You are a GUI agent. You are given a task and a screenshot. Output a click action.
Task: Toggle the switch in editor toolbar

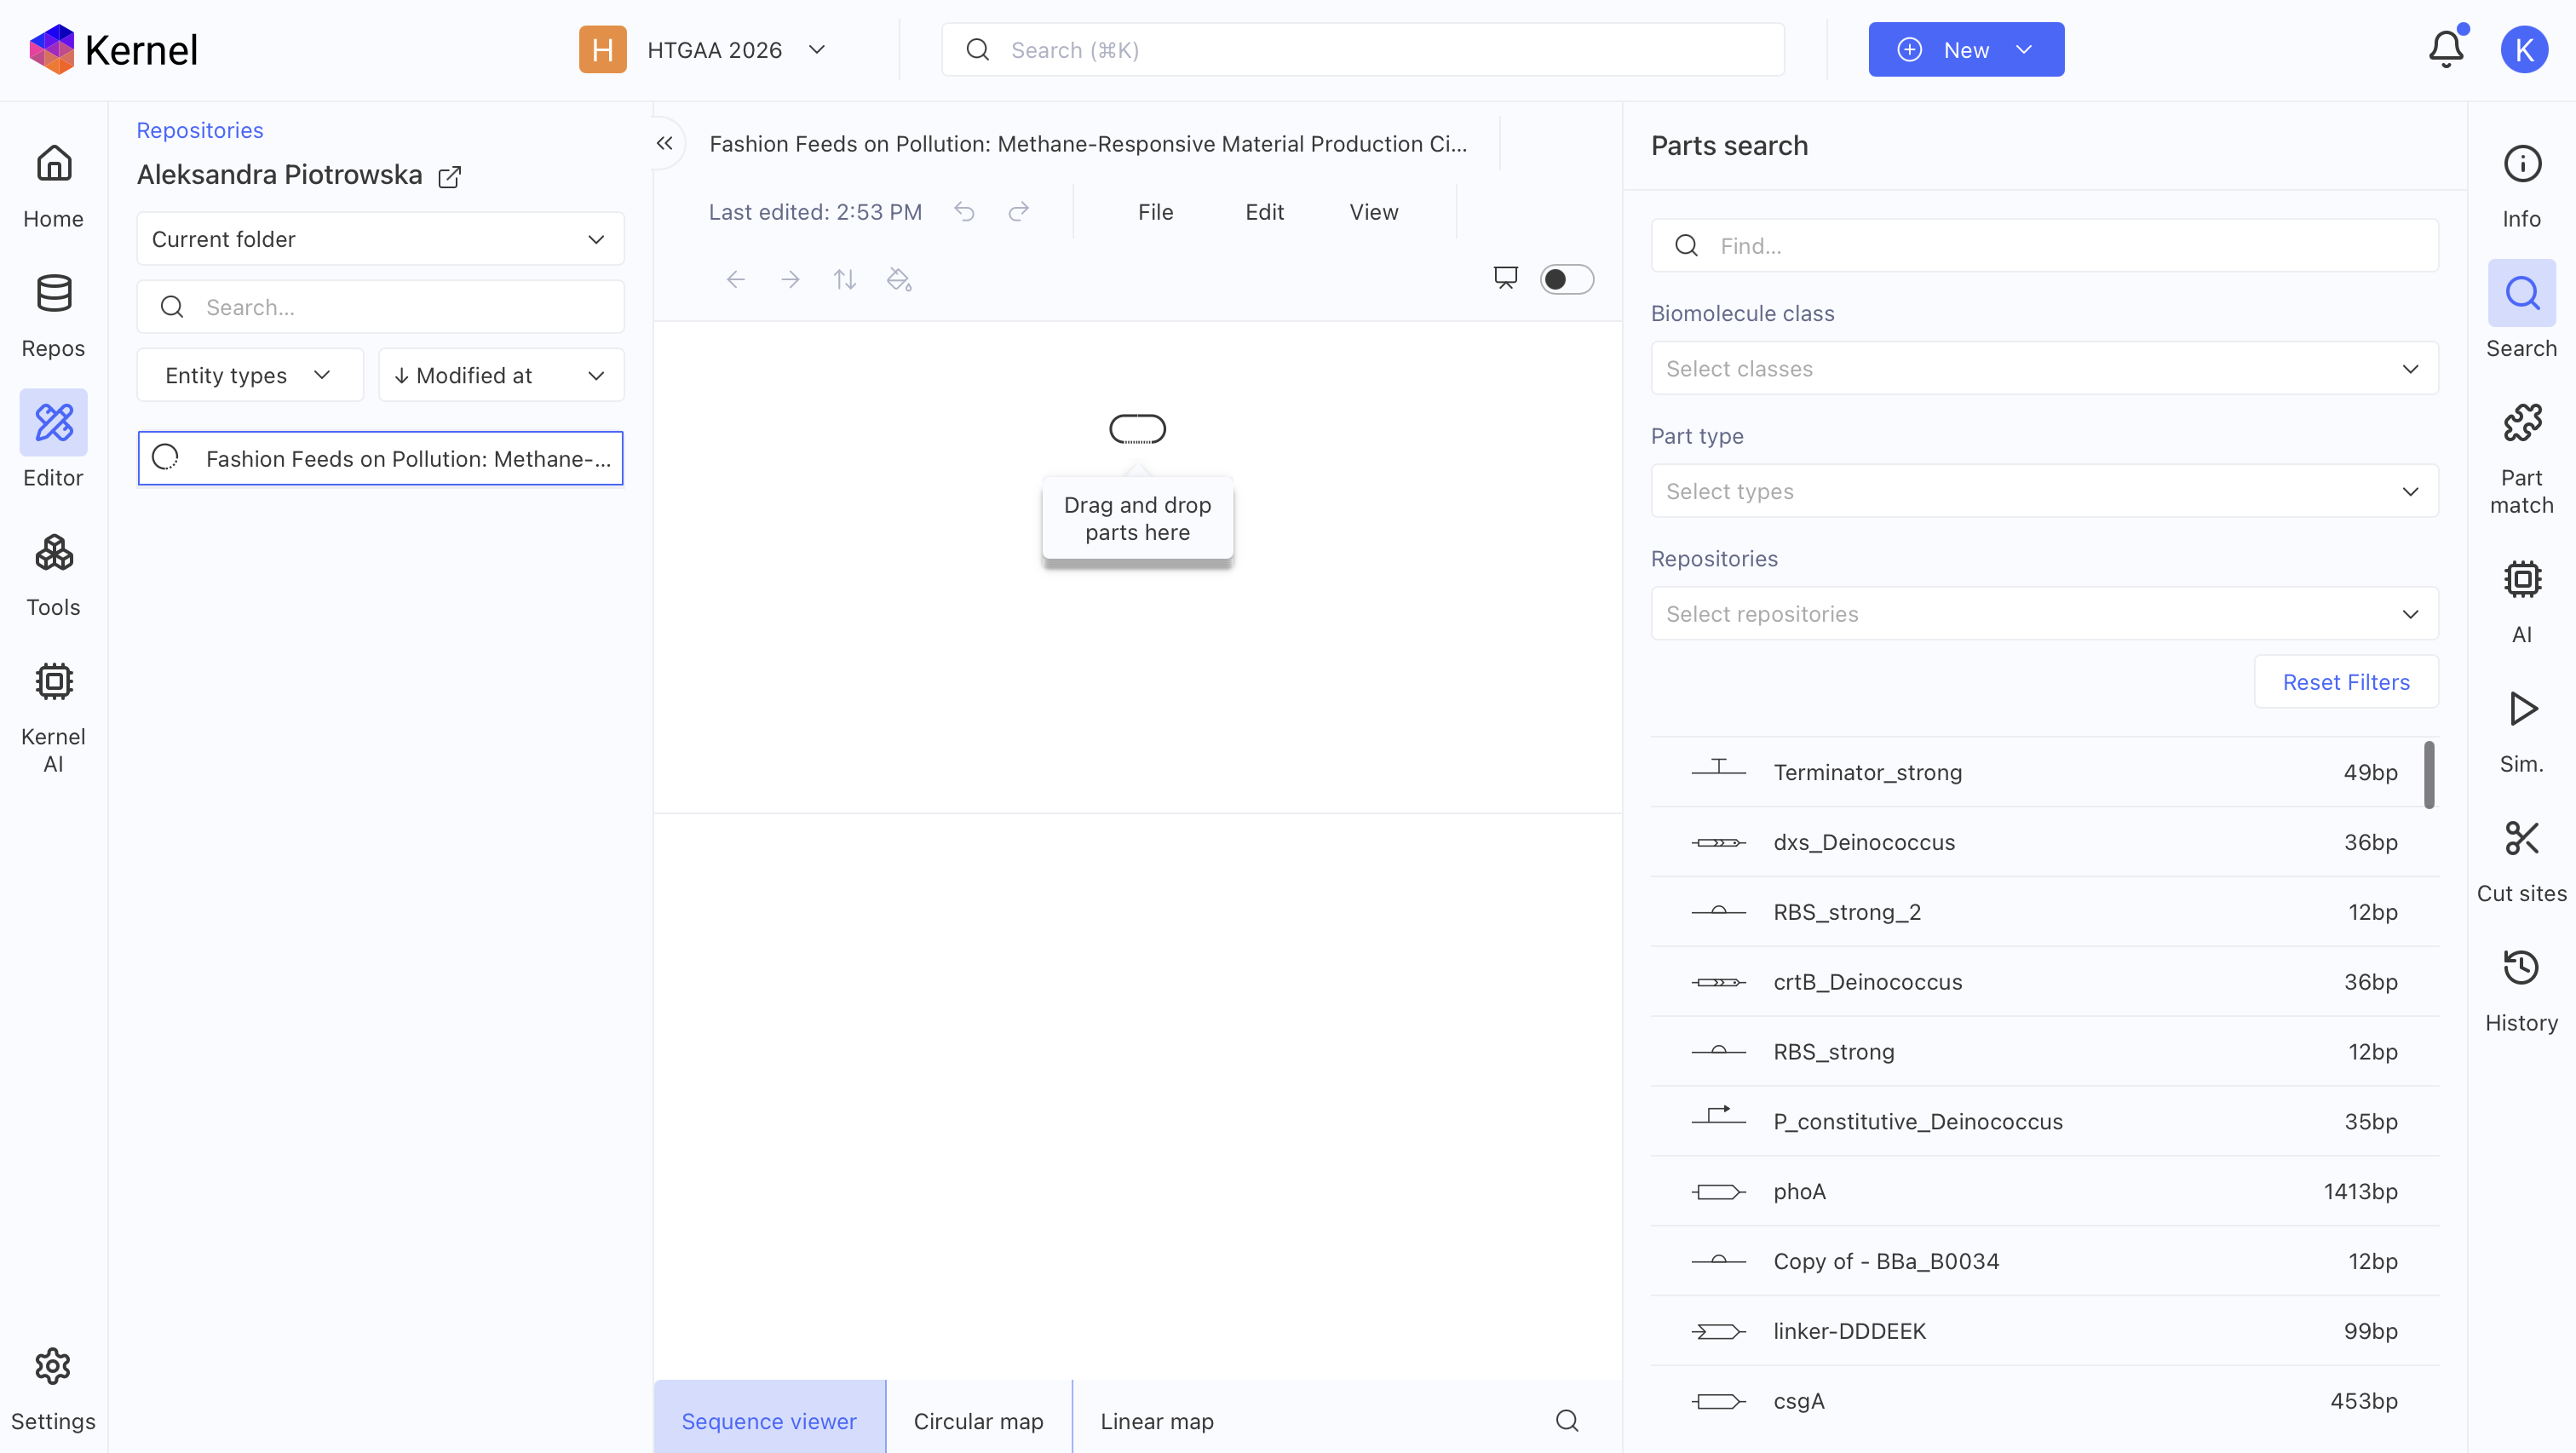pos(1567,280)
